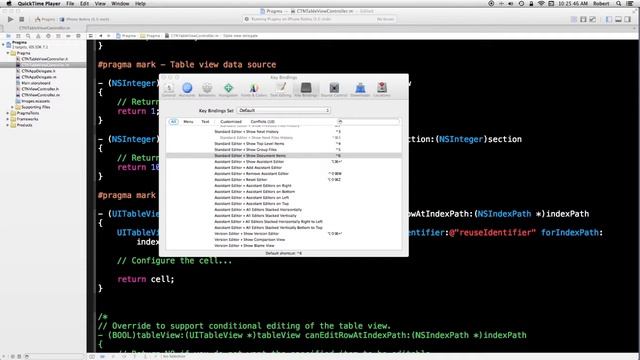
Task: Open the QuickTime Player menu
Action: pyautogui.click(x=39, y=4)
